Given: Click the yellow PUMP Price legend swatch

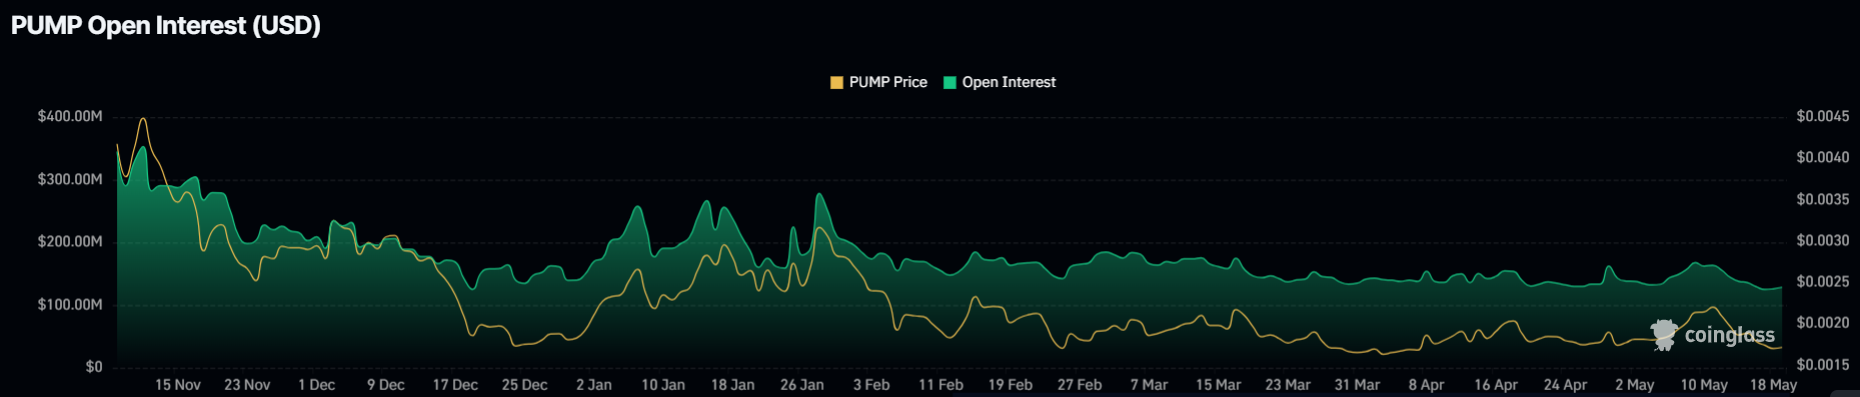Looking at the screenshot, I should (x=837, y=83).
